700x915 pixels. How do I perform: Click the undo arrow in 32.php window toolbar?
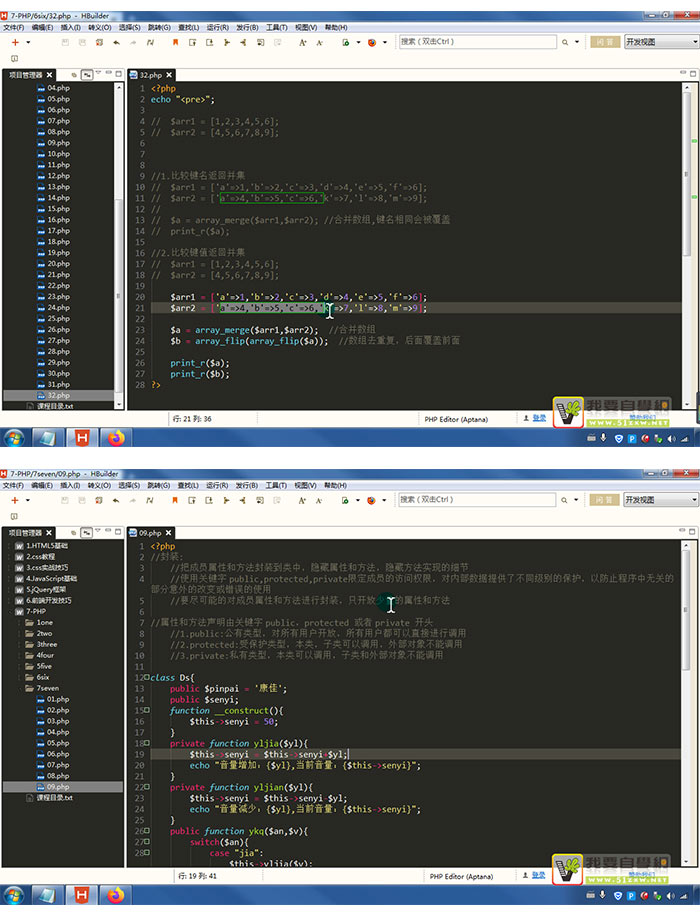tap(117, 42)
